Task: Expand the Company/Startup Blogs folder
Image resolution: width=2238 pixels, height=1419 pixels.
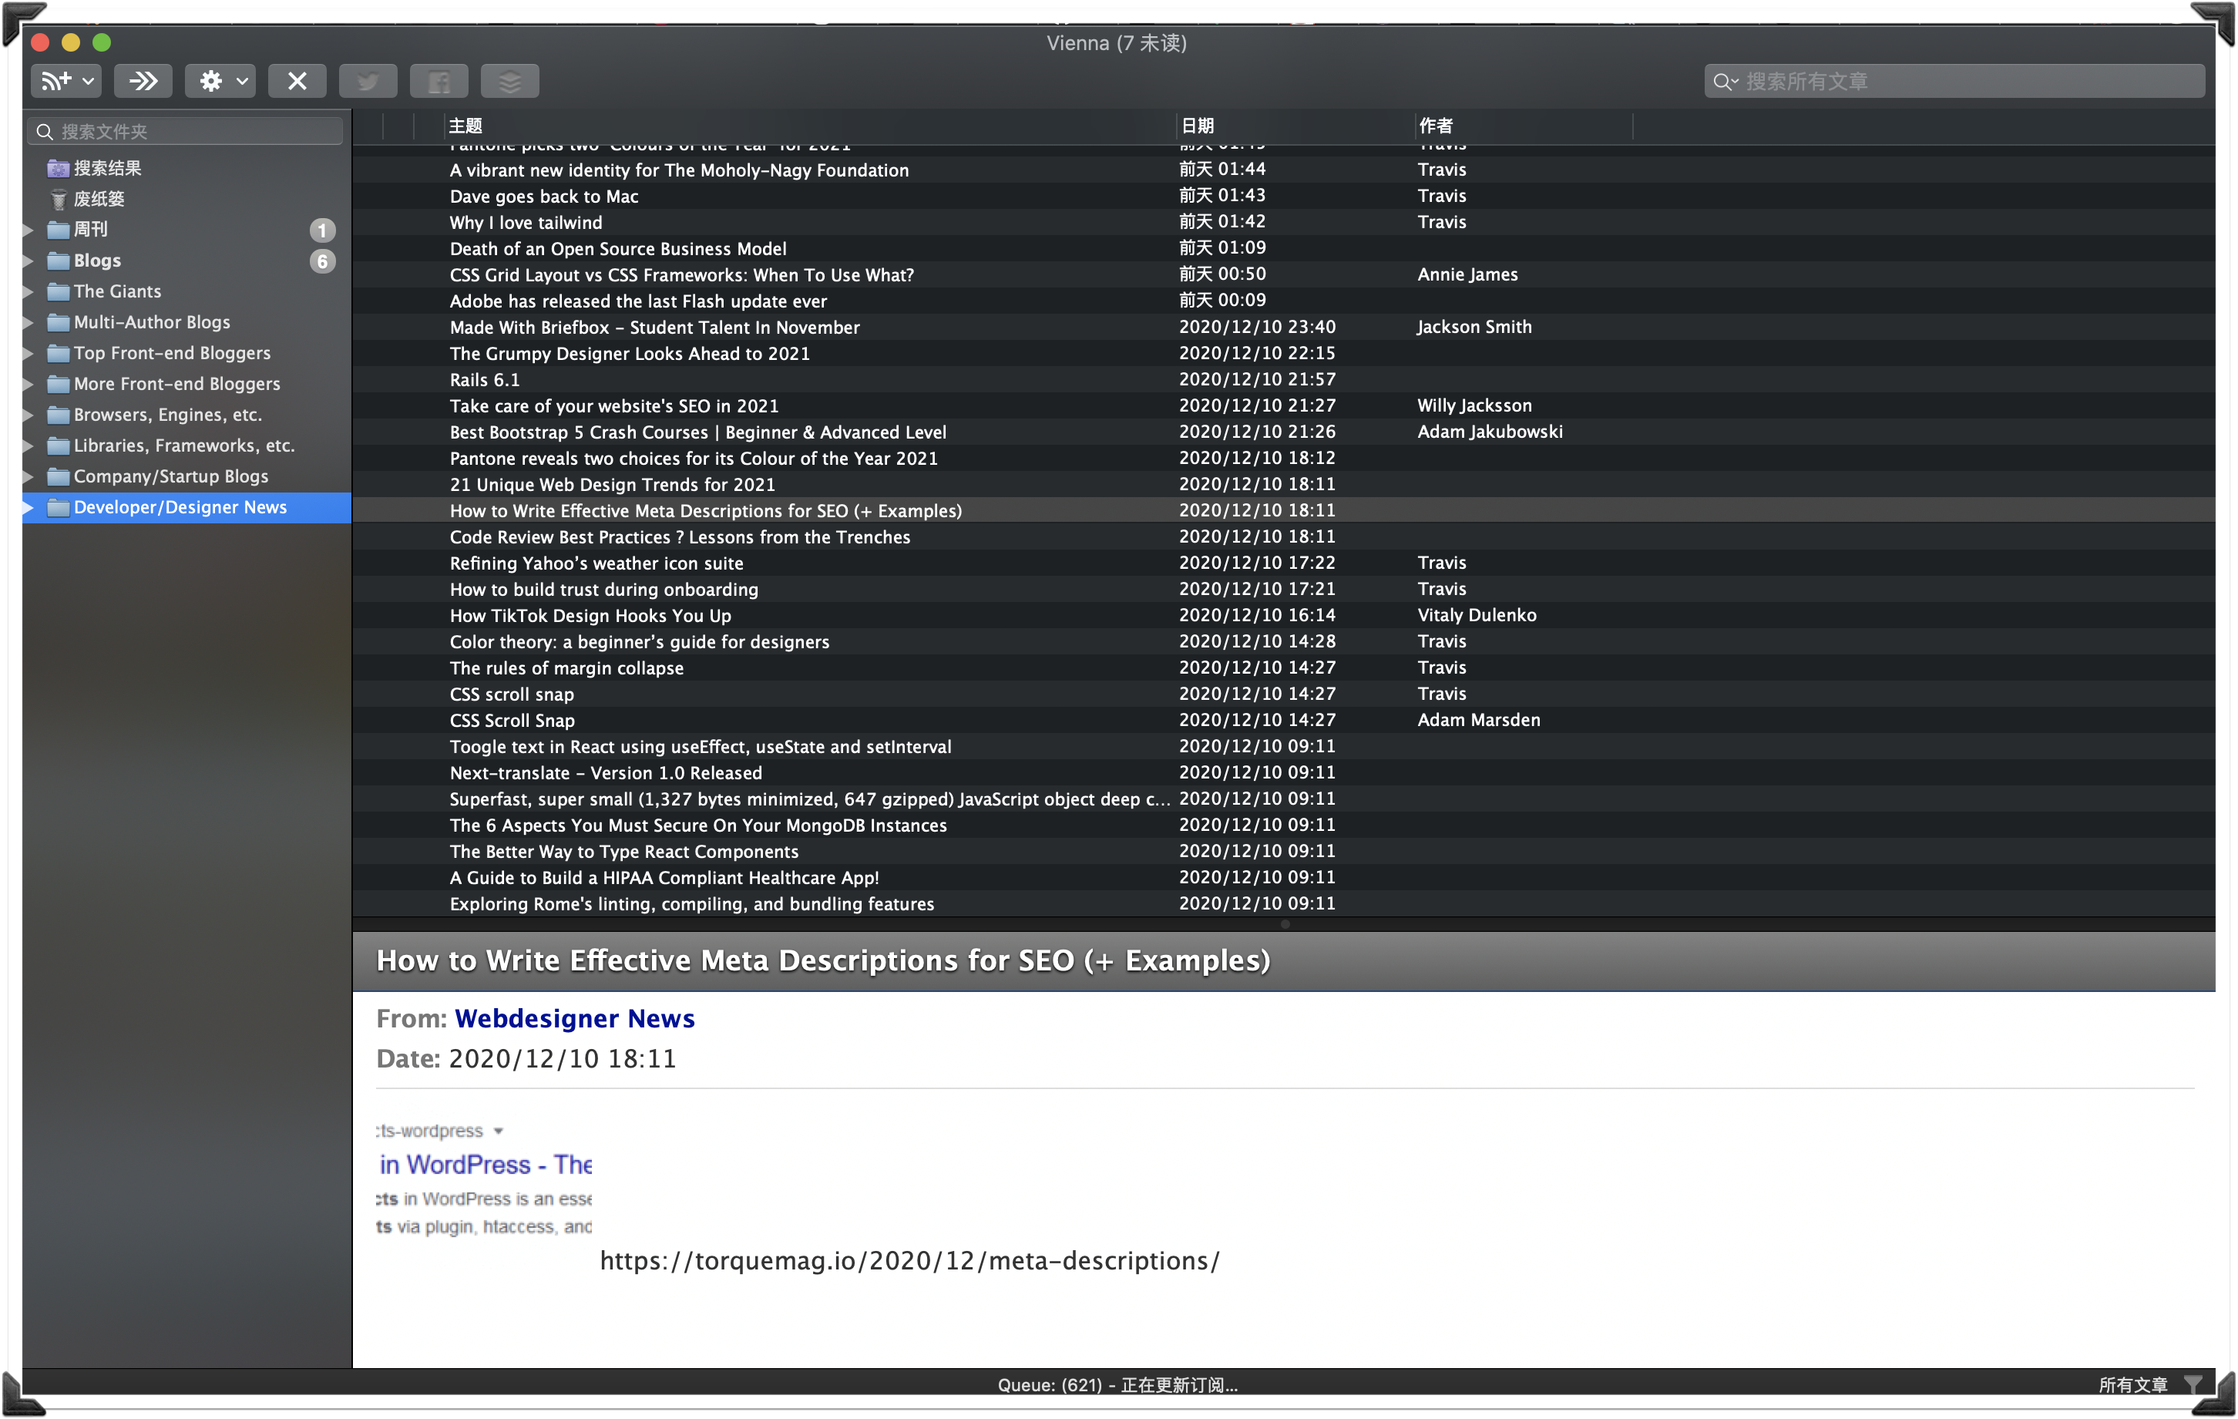Action: tap(29, 478)
